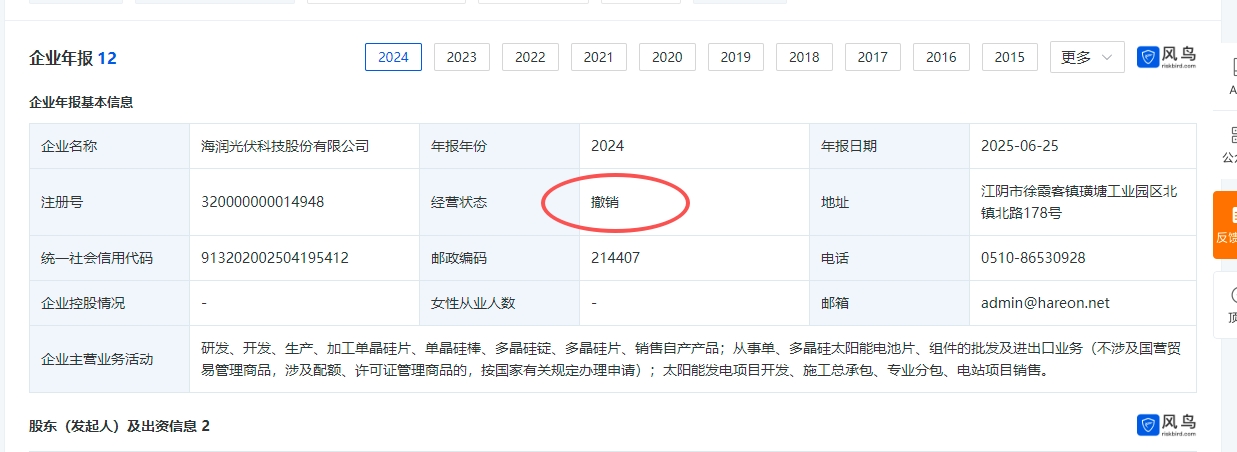Viewport: 1237px width, 452px height.
Task: Click the 统一社会信用代码 label
Action: [x=97, y=258]
